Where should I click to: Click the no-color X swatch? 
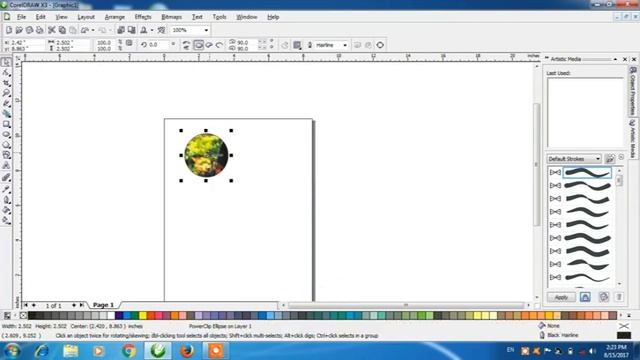pyautogui.click(x=23, y=316)
